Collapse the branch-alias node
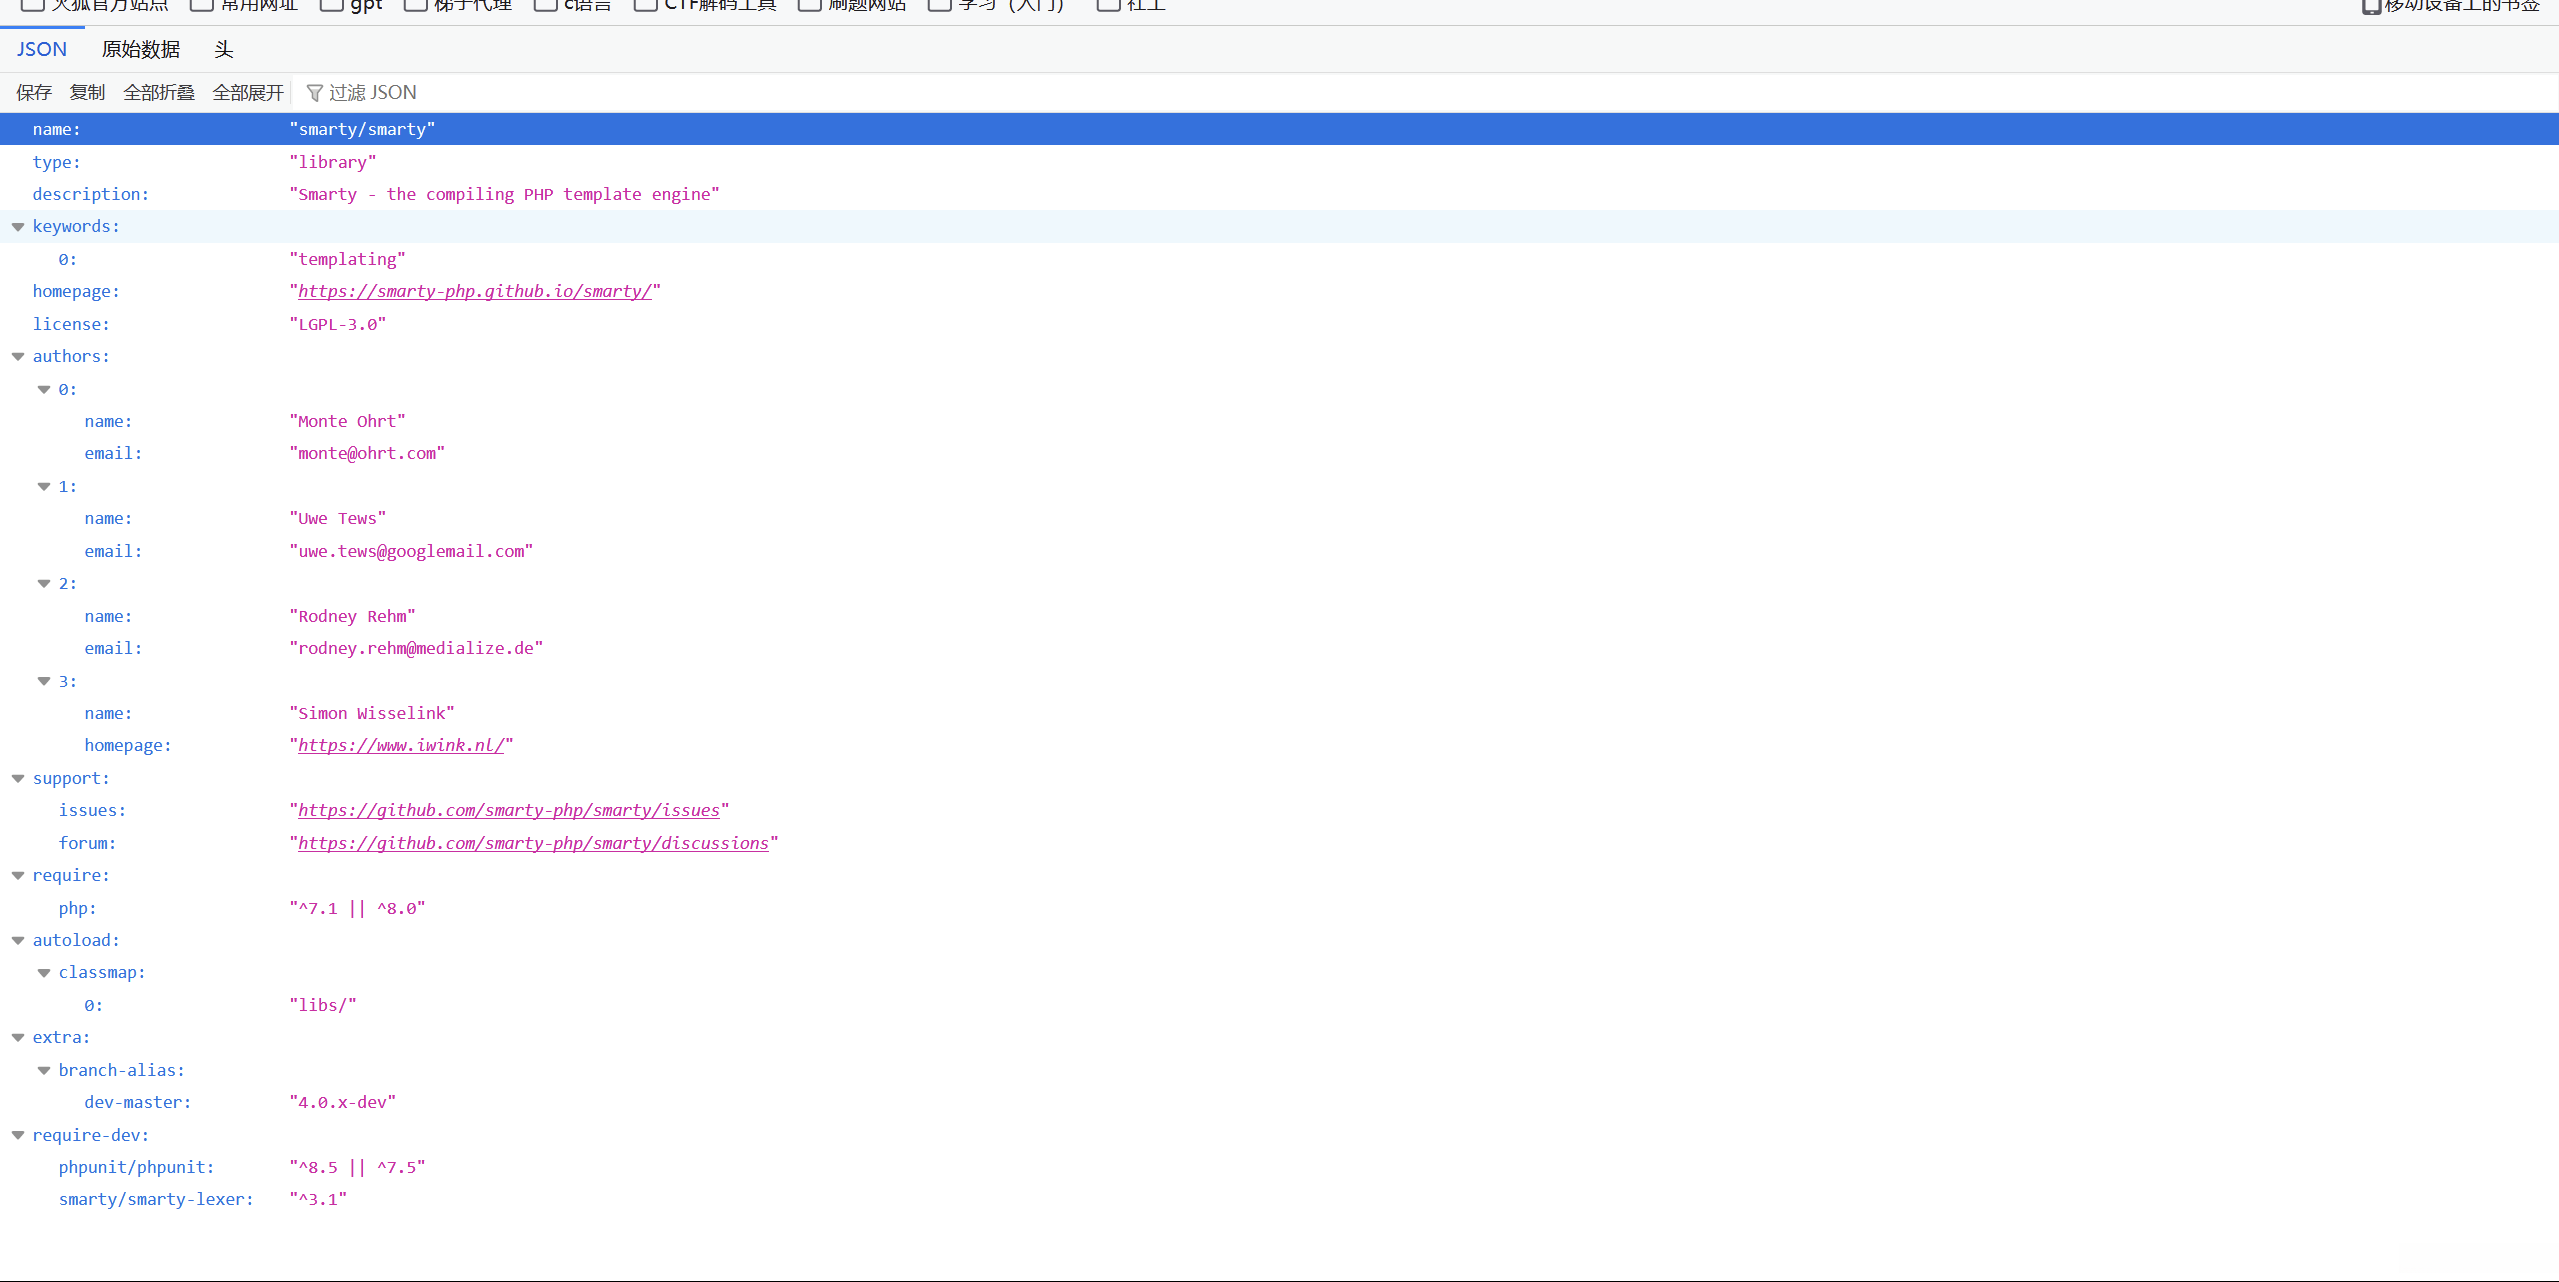The image size is (2559, 1282). pyautogui.click(x=44, y=1071)
